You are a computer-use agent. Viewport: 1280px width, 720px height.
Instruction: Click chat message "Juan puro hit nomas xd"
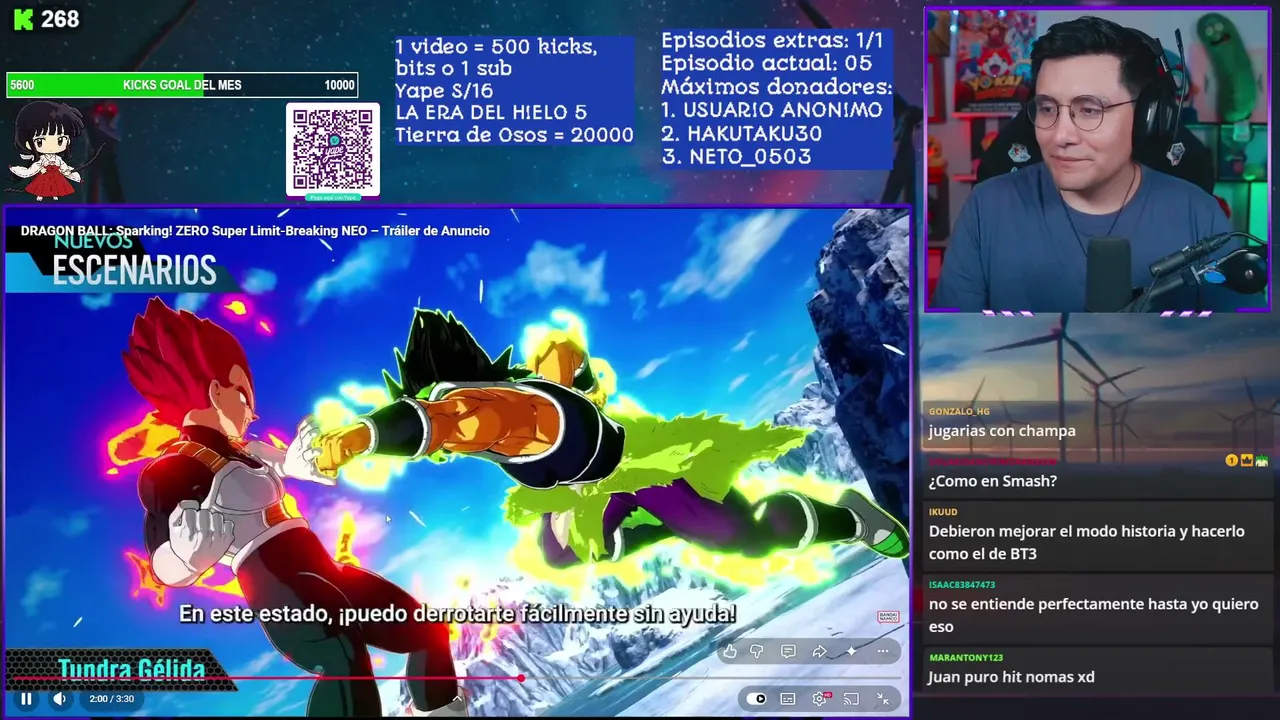click(1011, 677)
